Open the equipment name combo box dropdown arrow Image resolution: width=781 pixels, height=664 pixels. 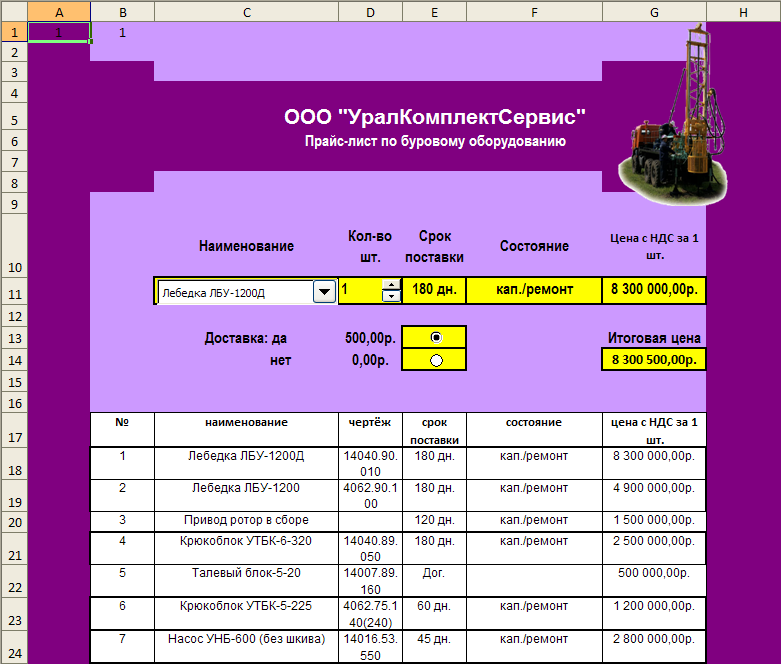(324, 291)
